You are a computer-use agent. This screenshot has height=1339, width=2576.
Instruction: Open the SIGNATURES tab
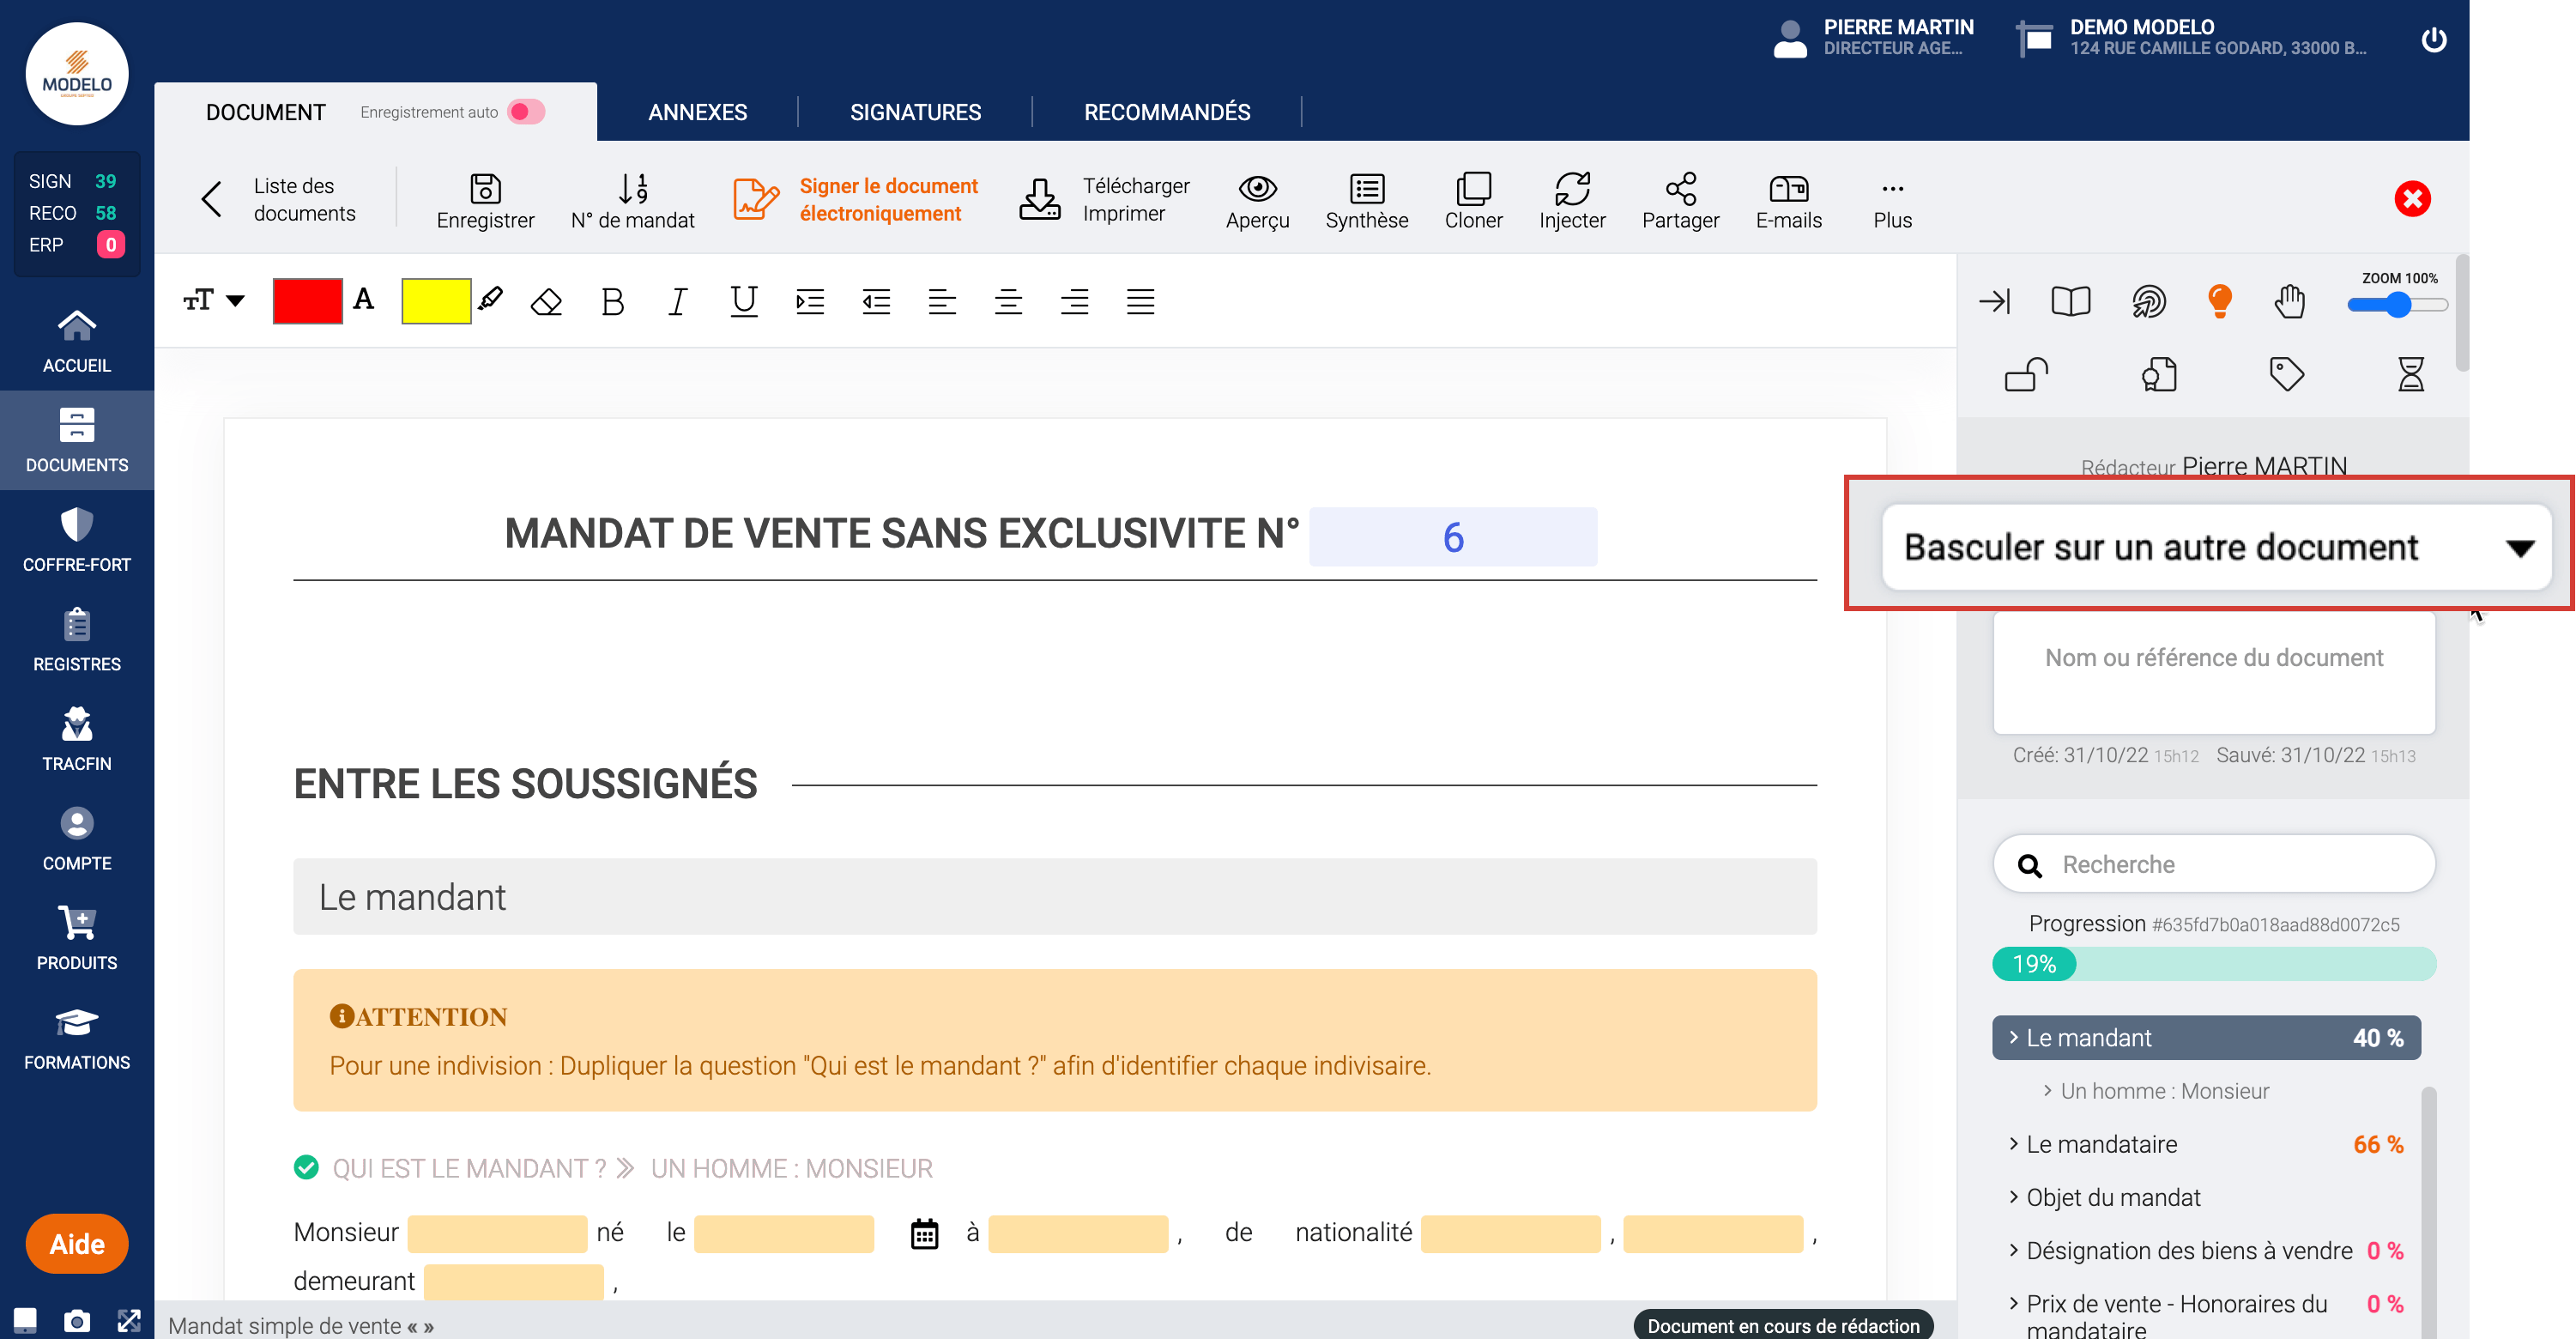pyautogui.click(x=914, y=112)
